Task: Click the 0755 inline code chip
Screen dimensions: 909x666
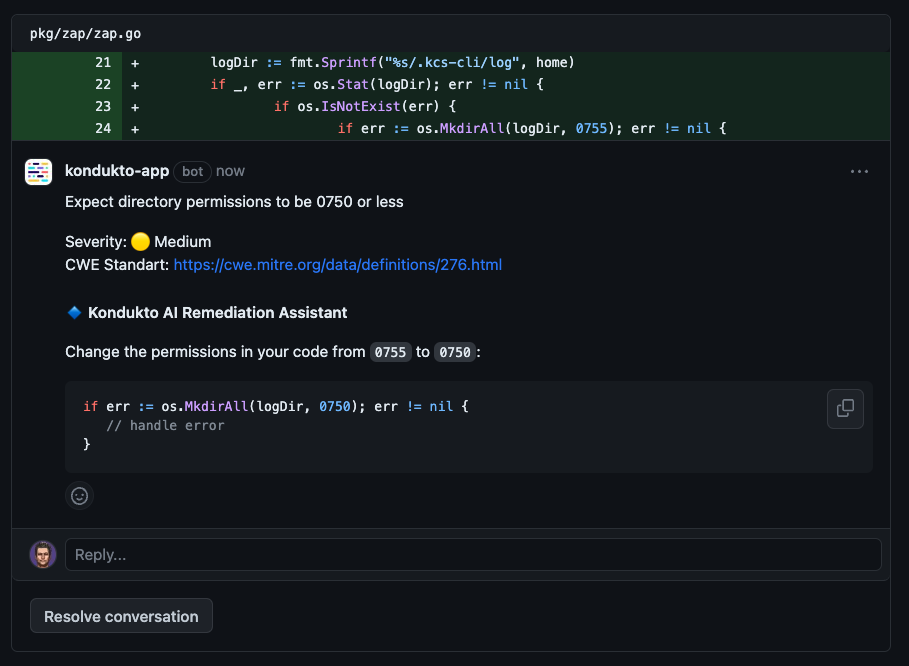Action: coord(390,352)
